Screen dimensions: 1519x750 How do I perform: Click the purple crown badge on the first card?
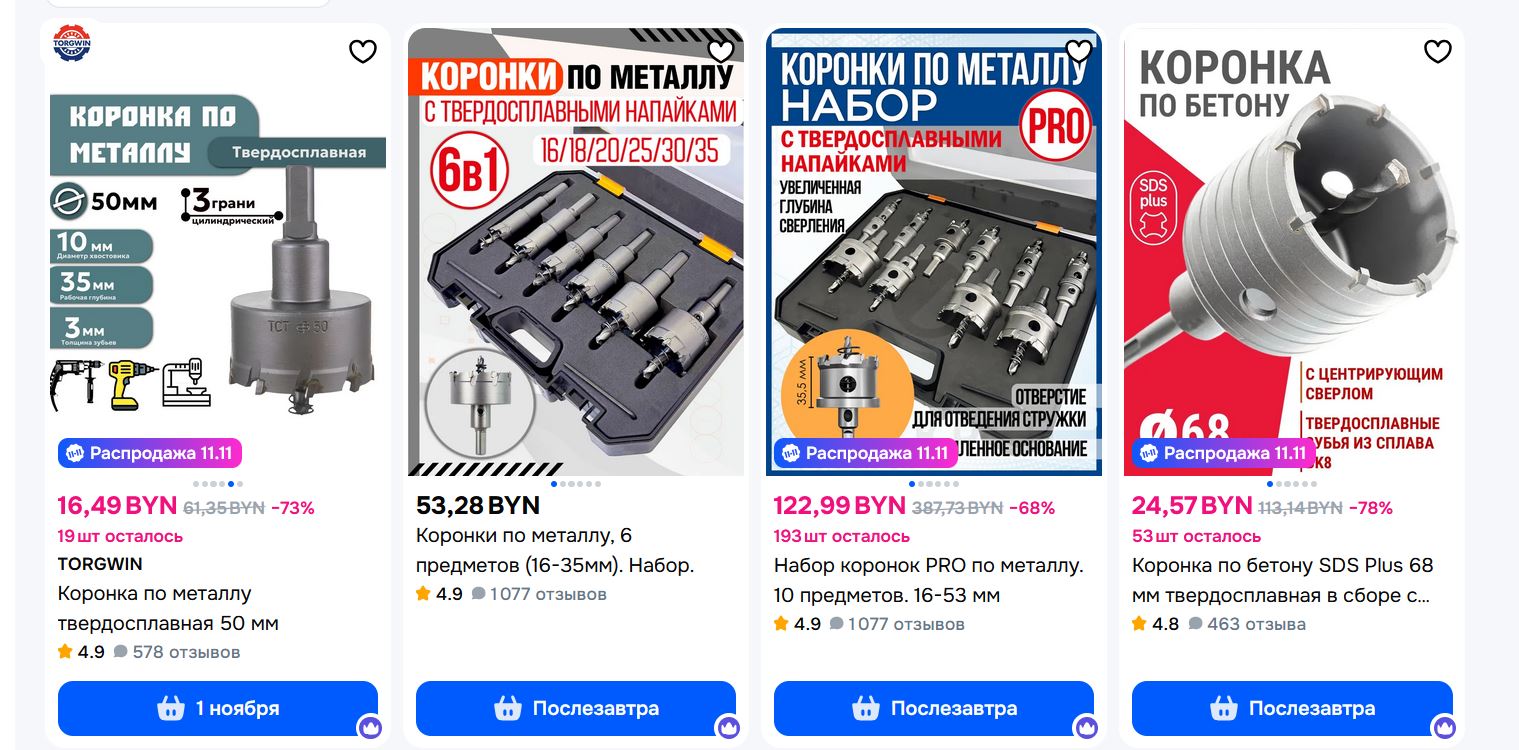tap(371, 727)
